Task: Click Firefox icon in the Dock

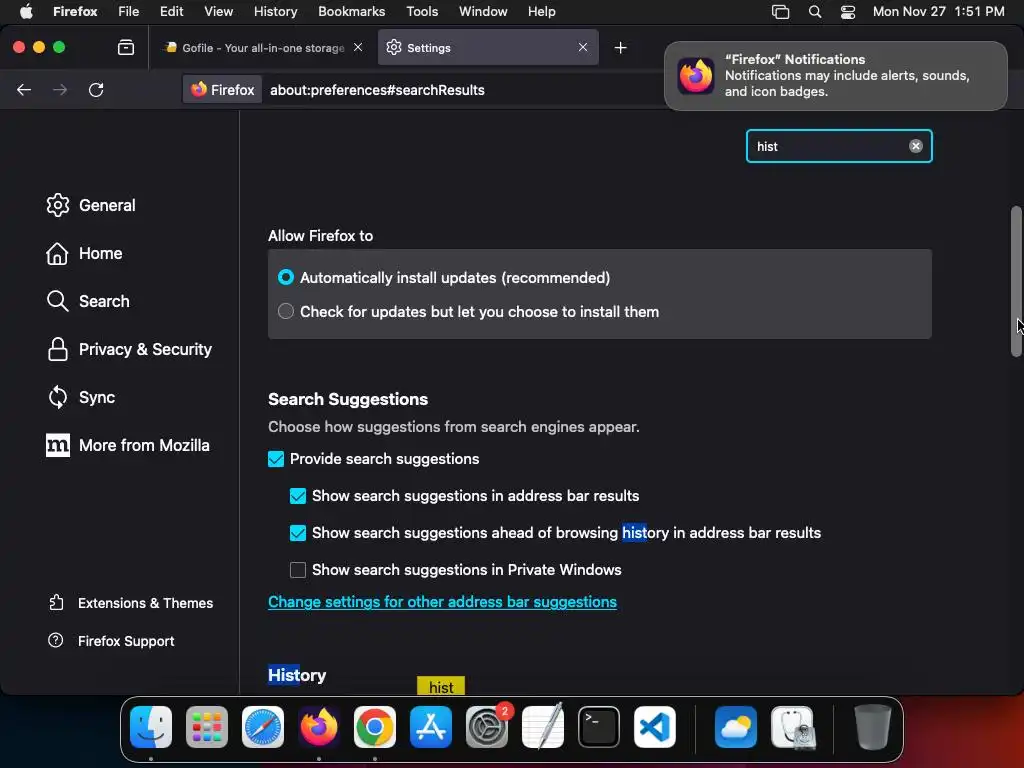Action: coord(319,727)
